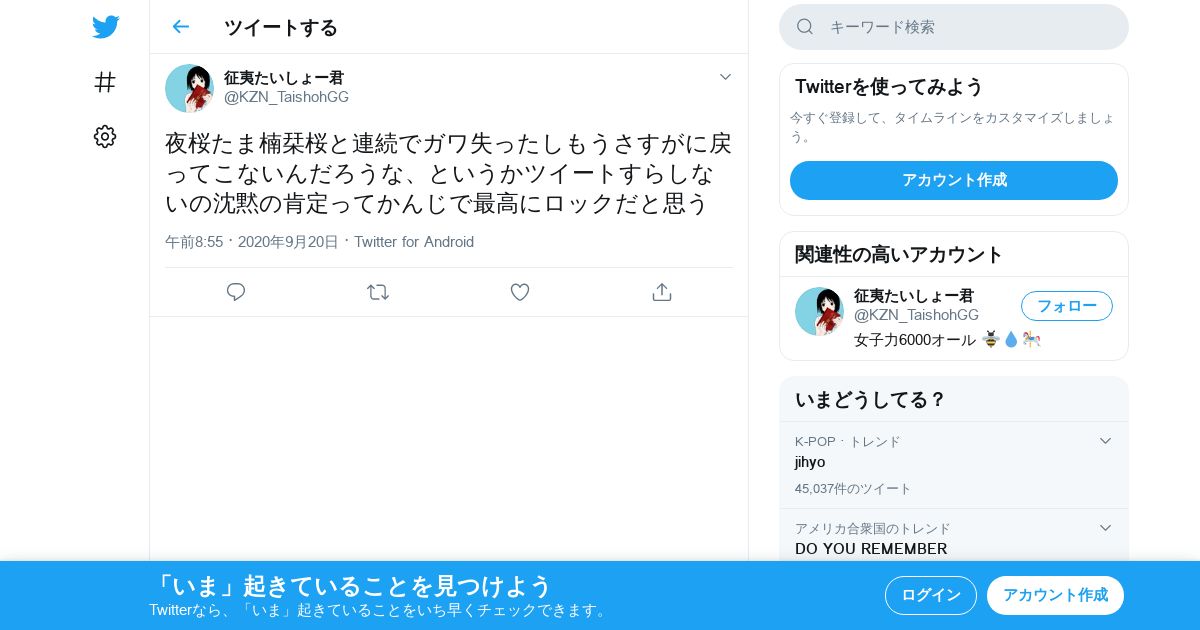Open the tweet author's avatar thumbnail
This screenshot has width=1200, height=630.
(189, 88)
